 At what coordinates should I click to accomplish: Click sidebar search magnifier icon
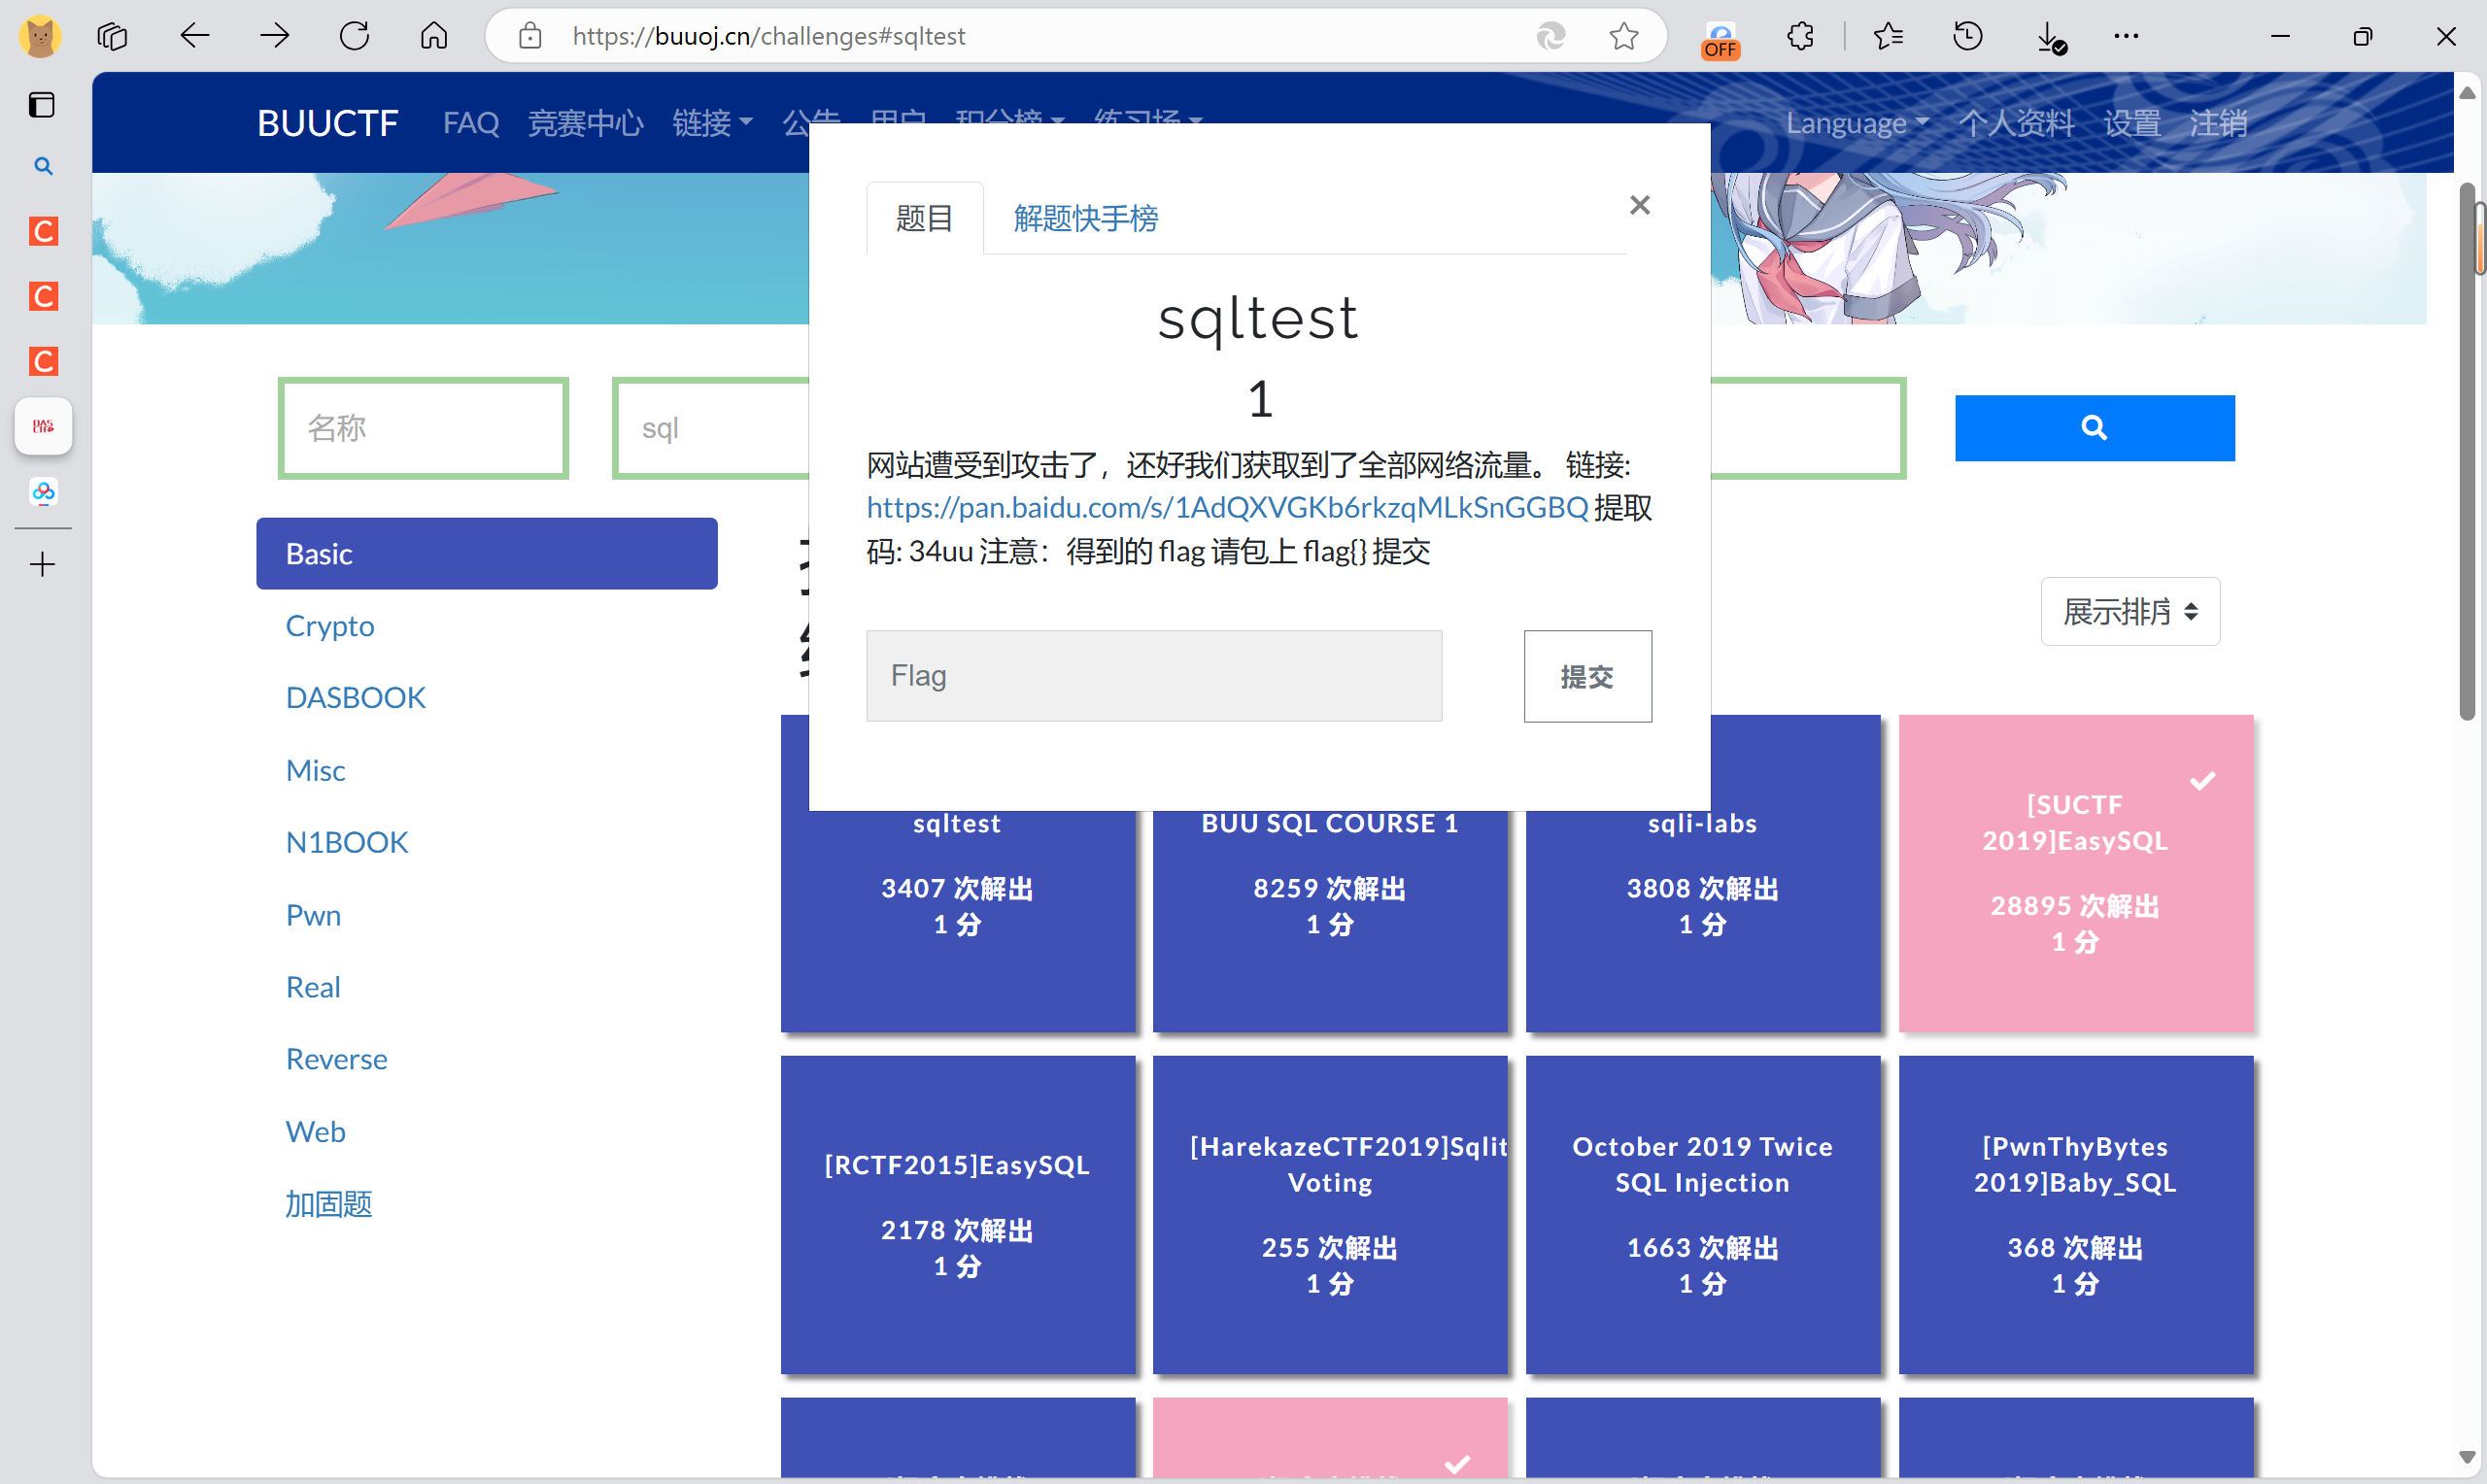(x=43, y=166)
